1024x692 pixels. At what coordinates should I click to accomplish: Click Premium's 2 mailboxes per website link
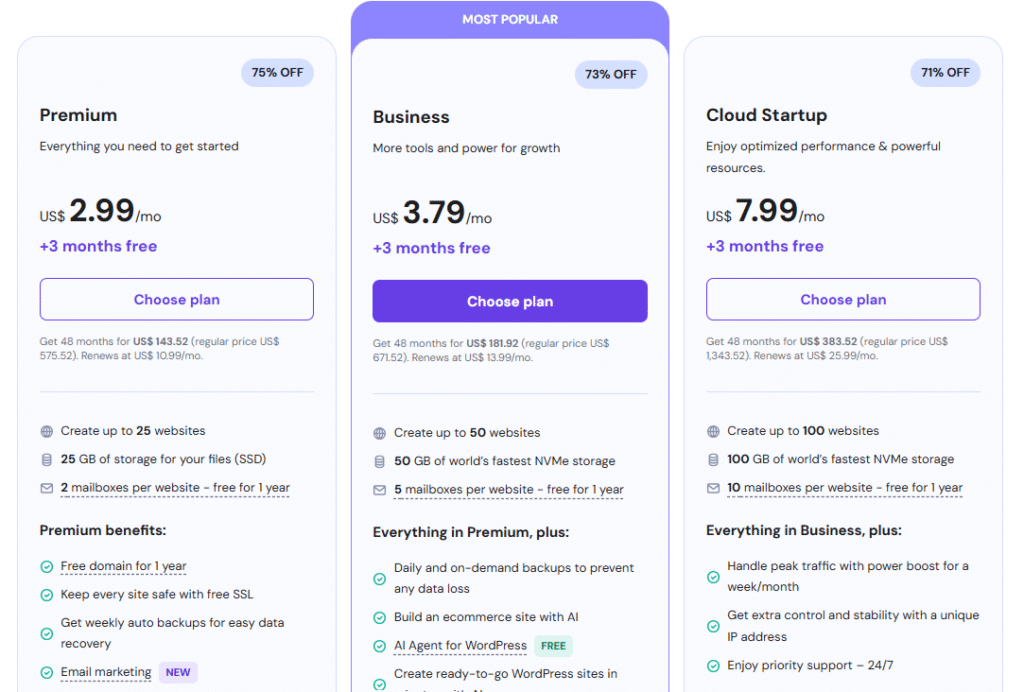click(175, 488)
